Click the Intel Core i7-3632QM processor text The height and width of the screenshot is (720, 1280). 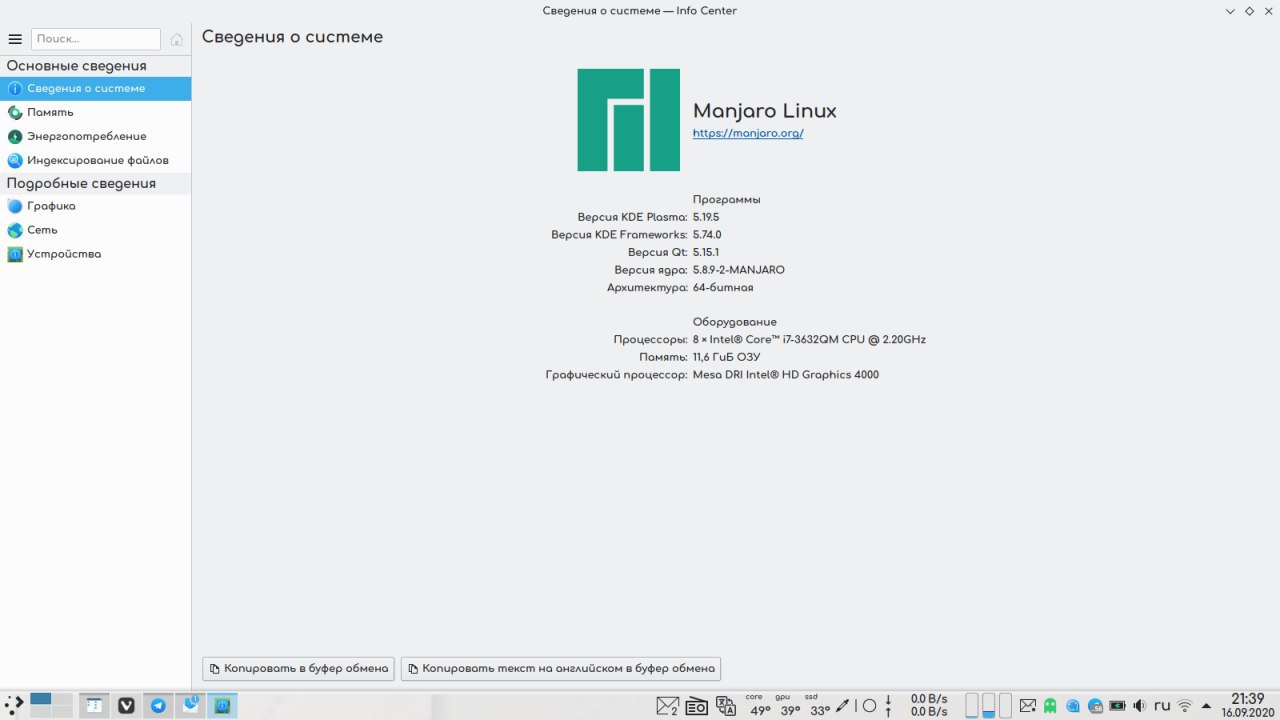pos(809,340)
